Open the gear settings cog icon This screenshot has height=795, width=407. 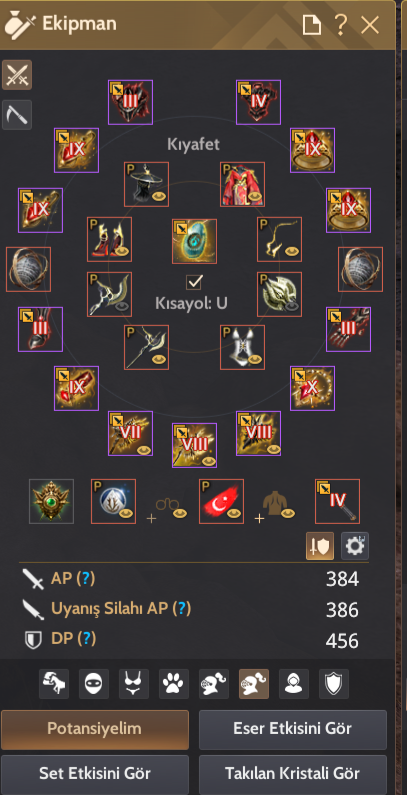click(x=355, y=546)
